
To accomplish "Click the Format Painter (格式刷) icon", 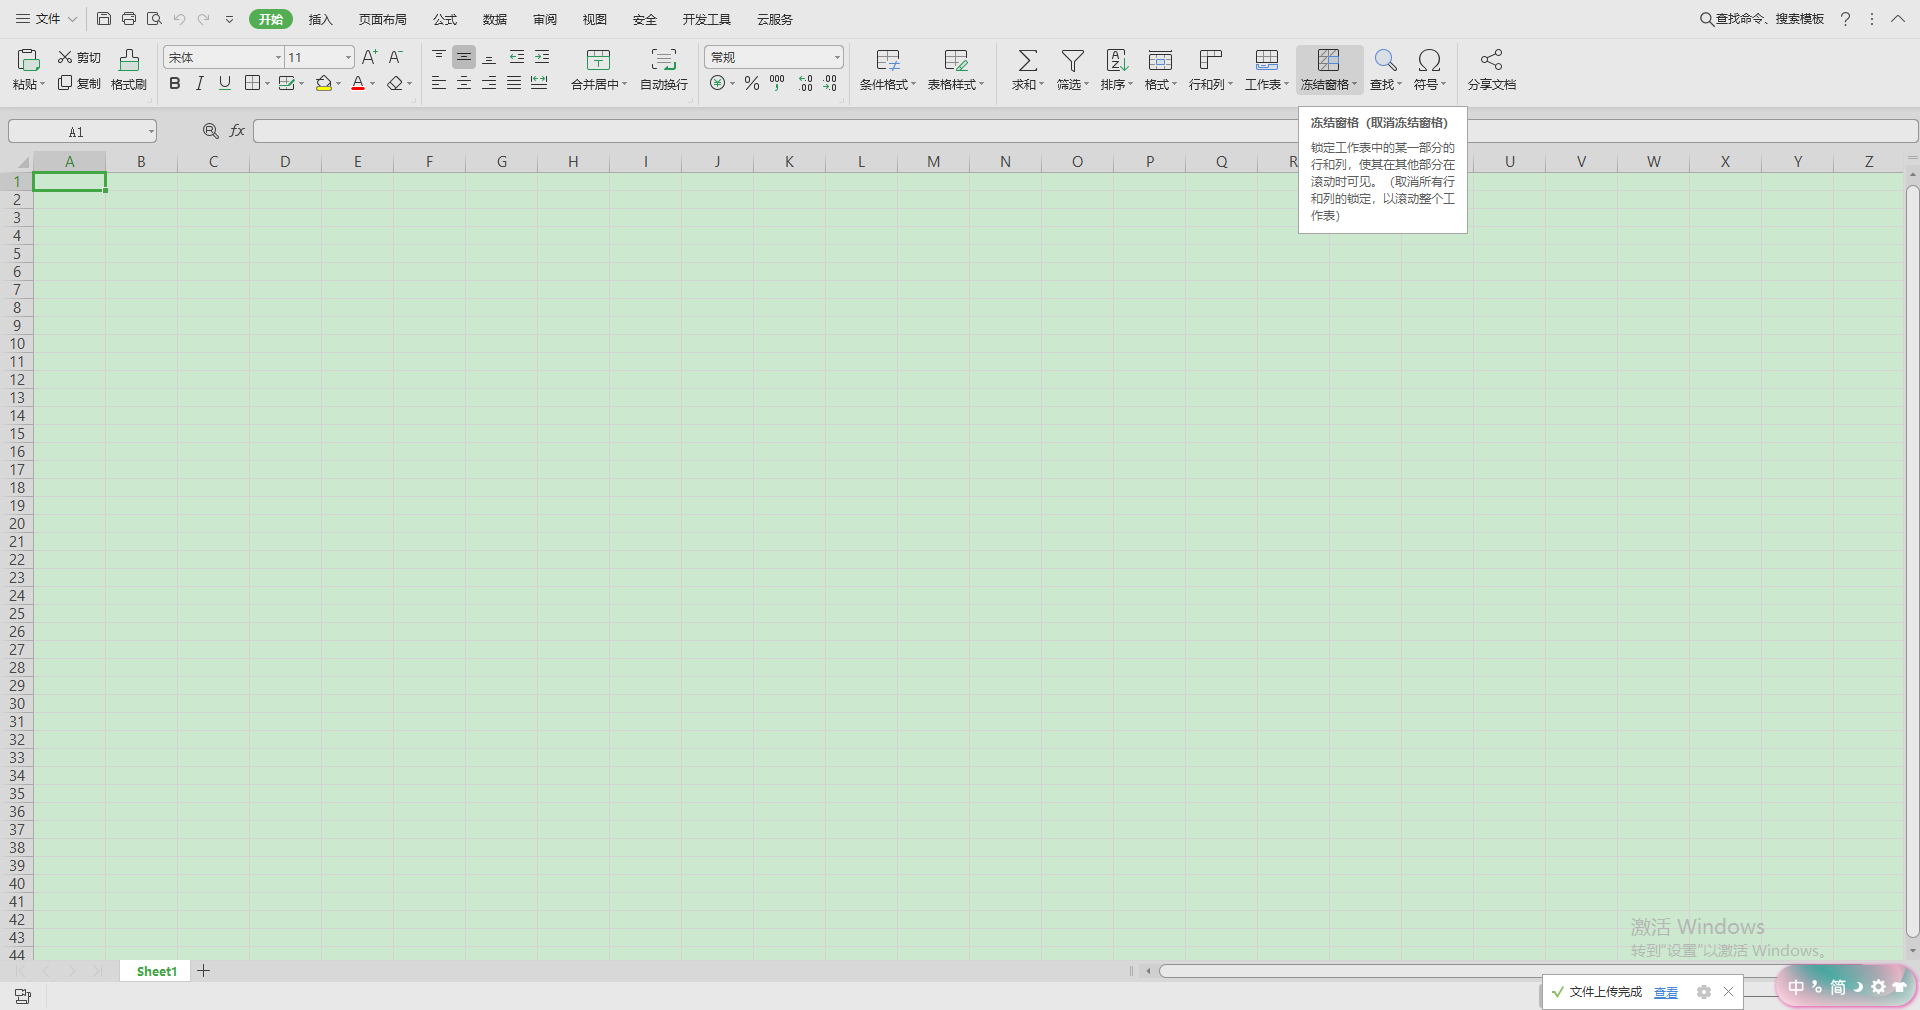I will [129, 60].
